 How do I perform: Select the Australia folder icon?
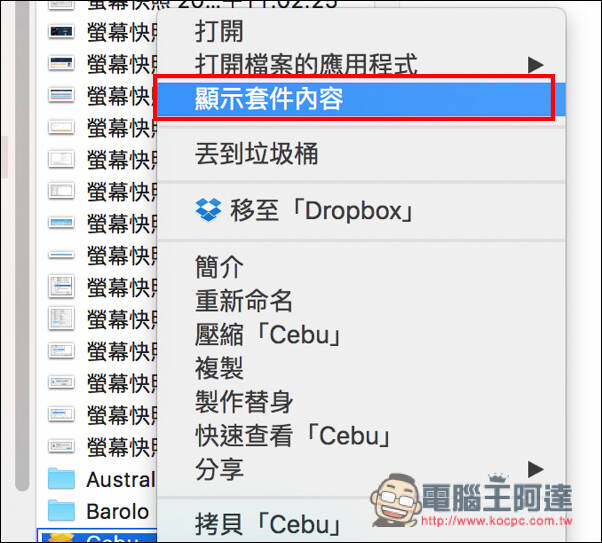pyautogui.click(x=61, y=479)
